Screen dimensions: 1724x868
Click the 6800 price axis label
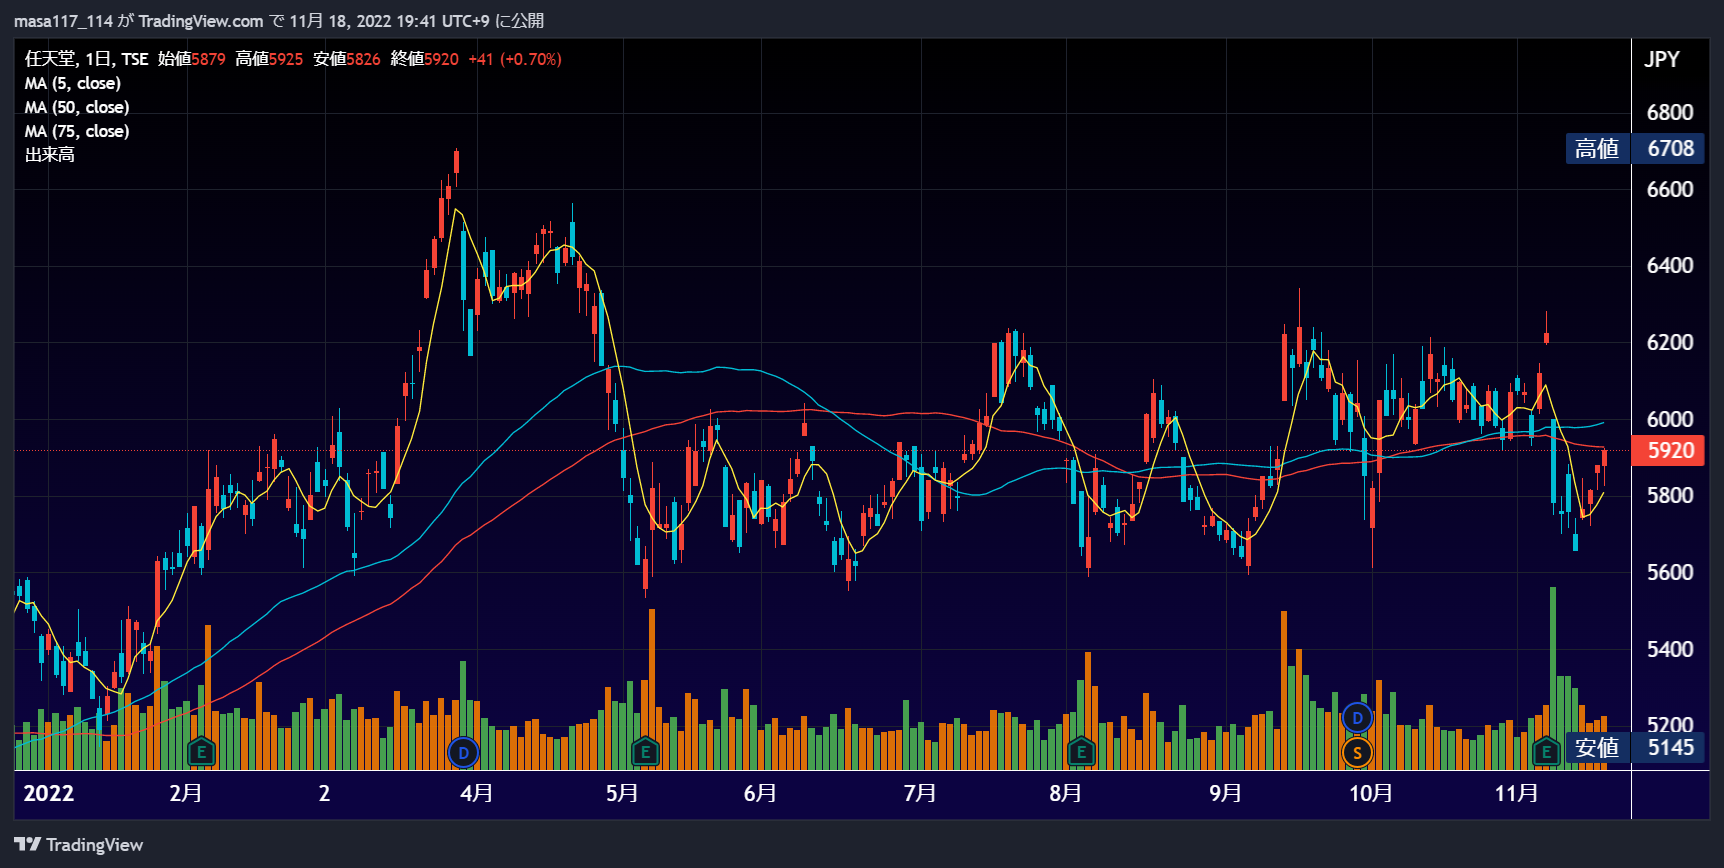pyautogui.click(x=1670, y=112)
